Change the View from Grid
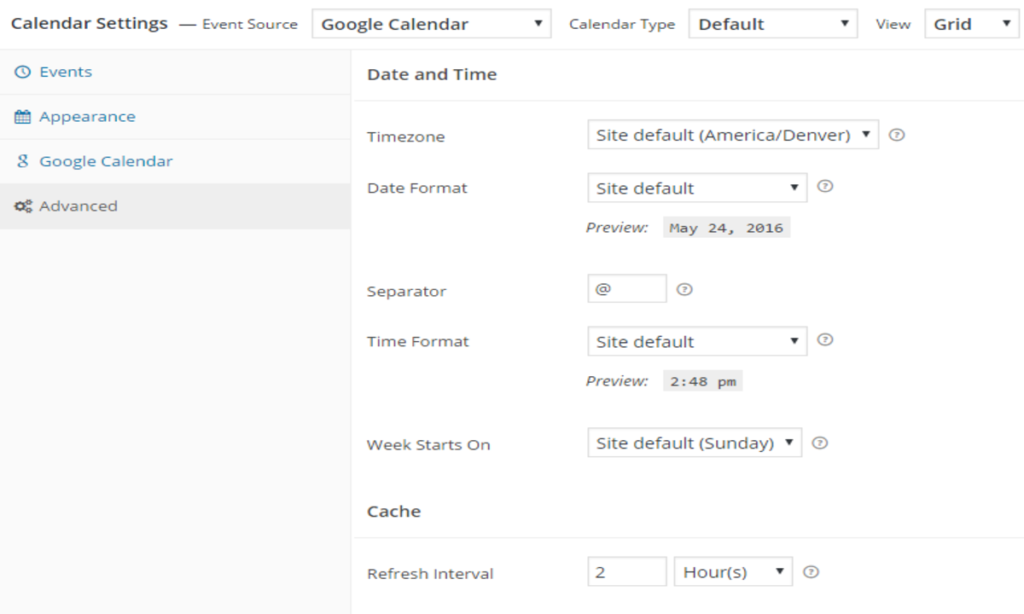This screenshot has width=1024, height=614. pos(971,22)
